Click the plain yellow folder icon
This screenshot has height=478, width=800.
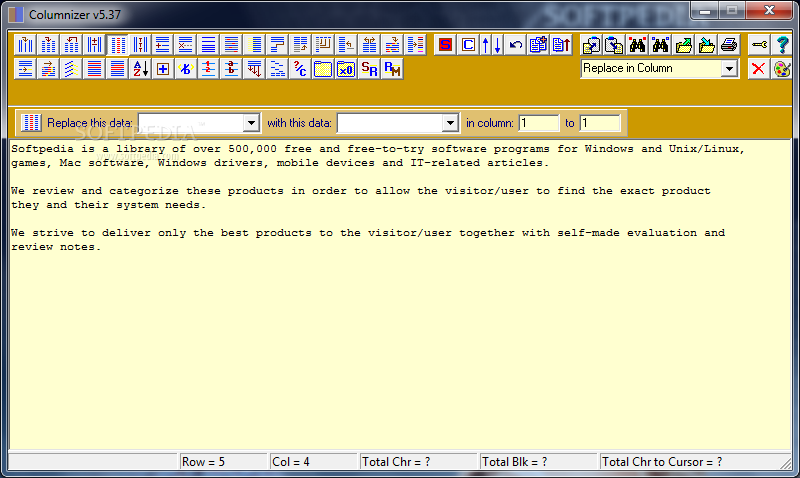(x=323, y=68)
